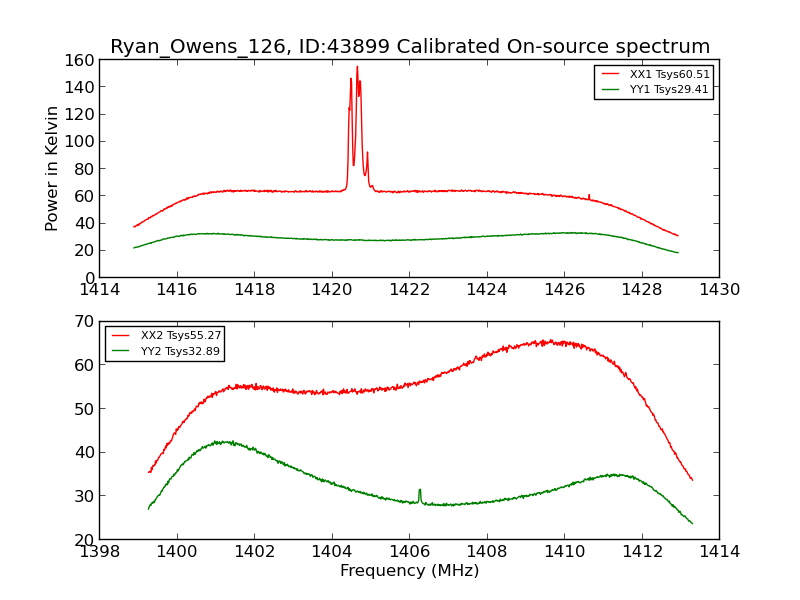Select the 'YY1 Tsys29.41' legend entry

[x=656, y=89]
